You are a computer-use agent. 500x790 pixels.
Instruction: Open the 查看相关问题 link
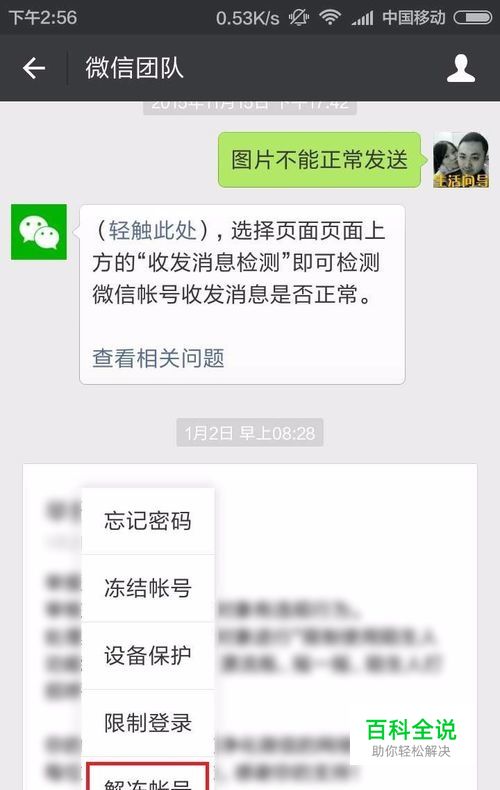(x=158, y=358)
